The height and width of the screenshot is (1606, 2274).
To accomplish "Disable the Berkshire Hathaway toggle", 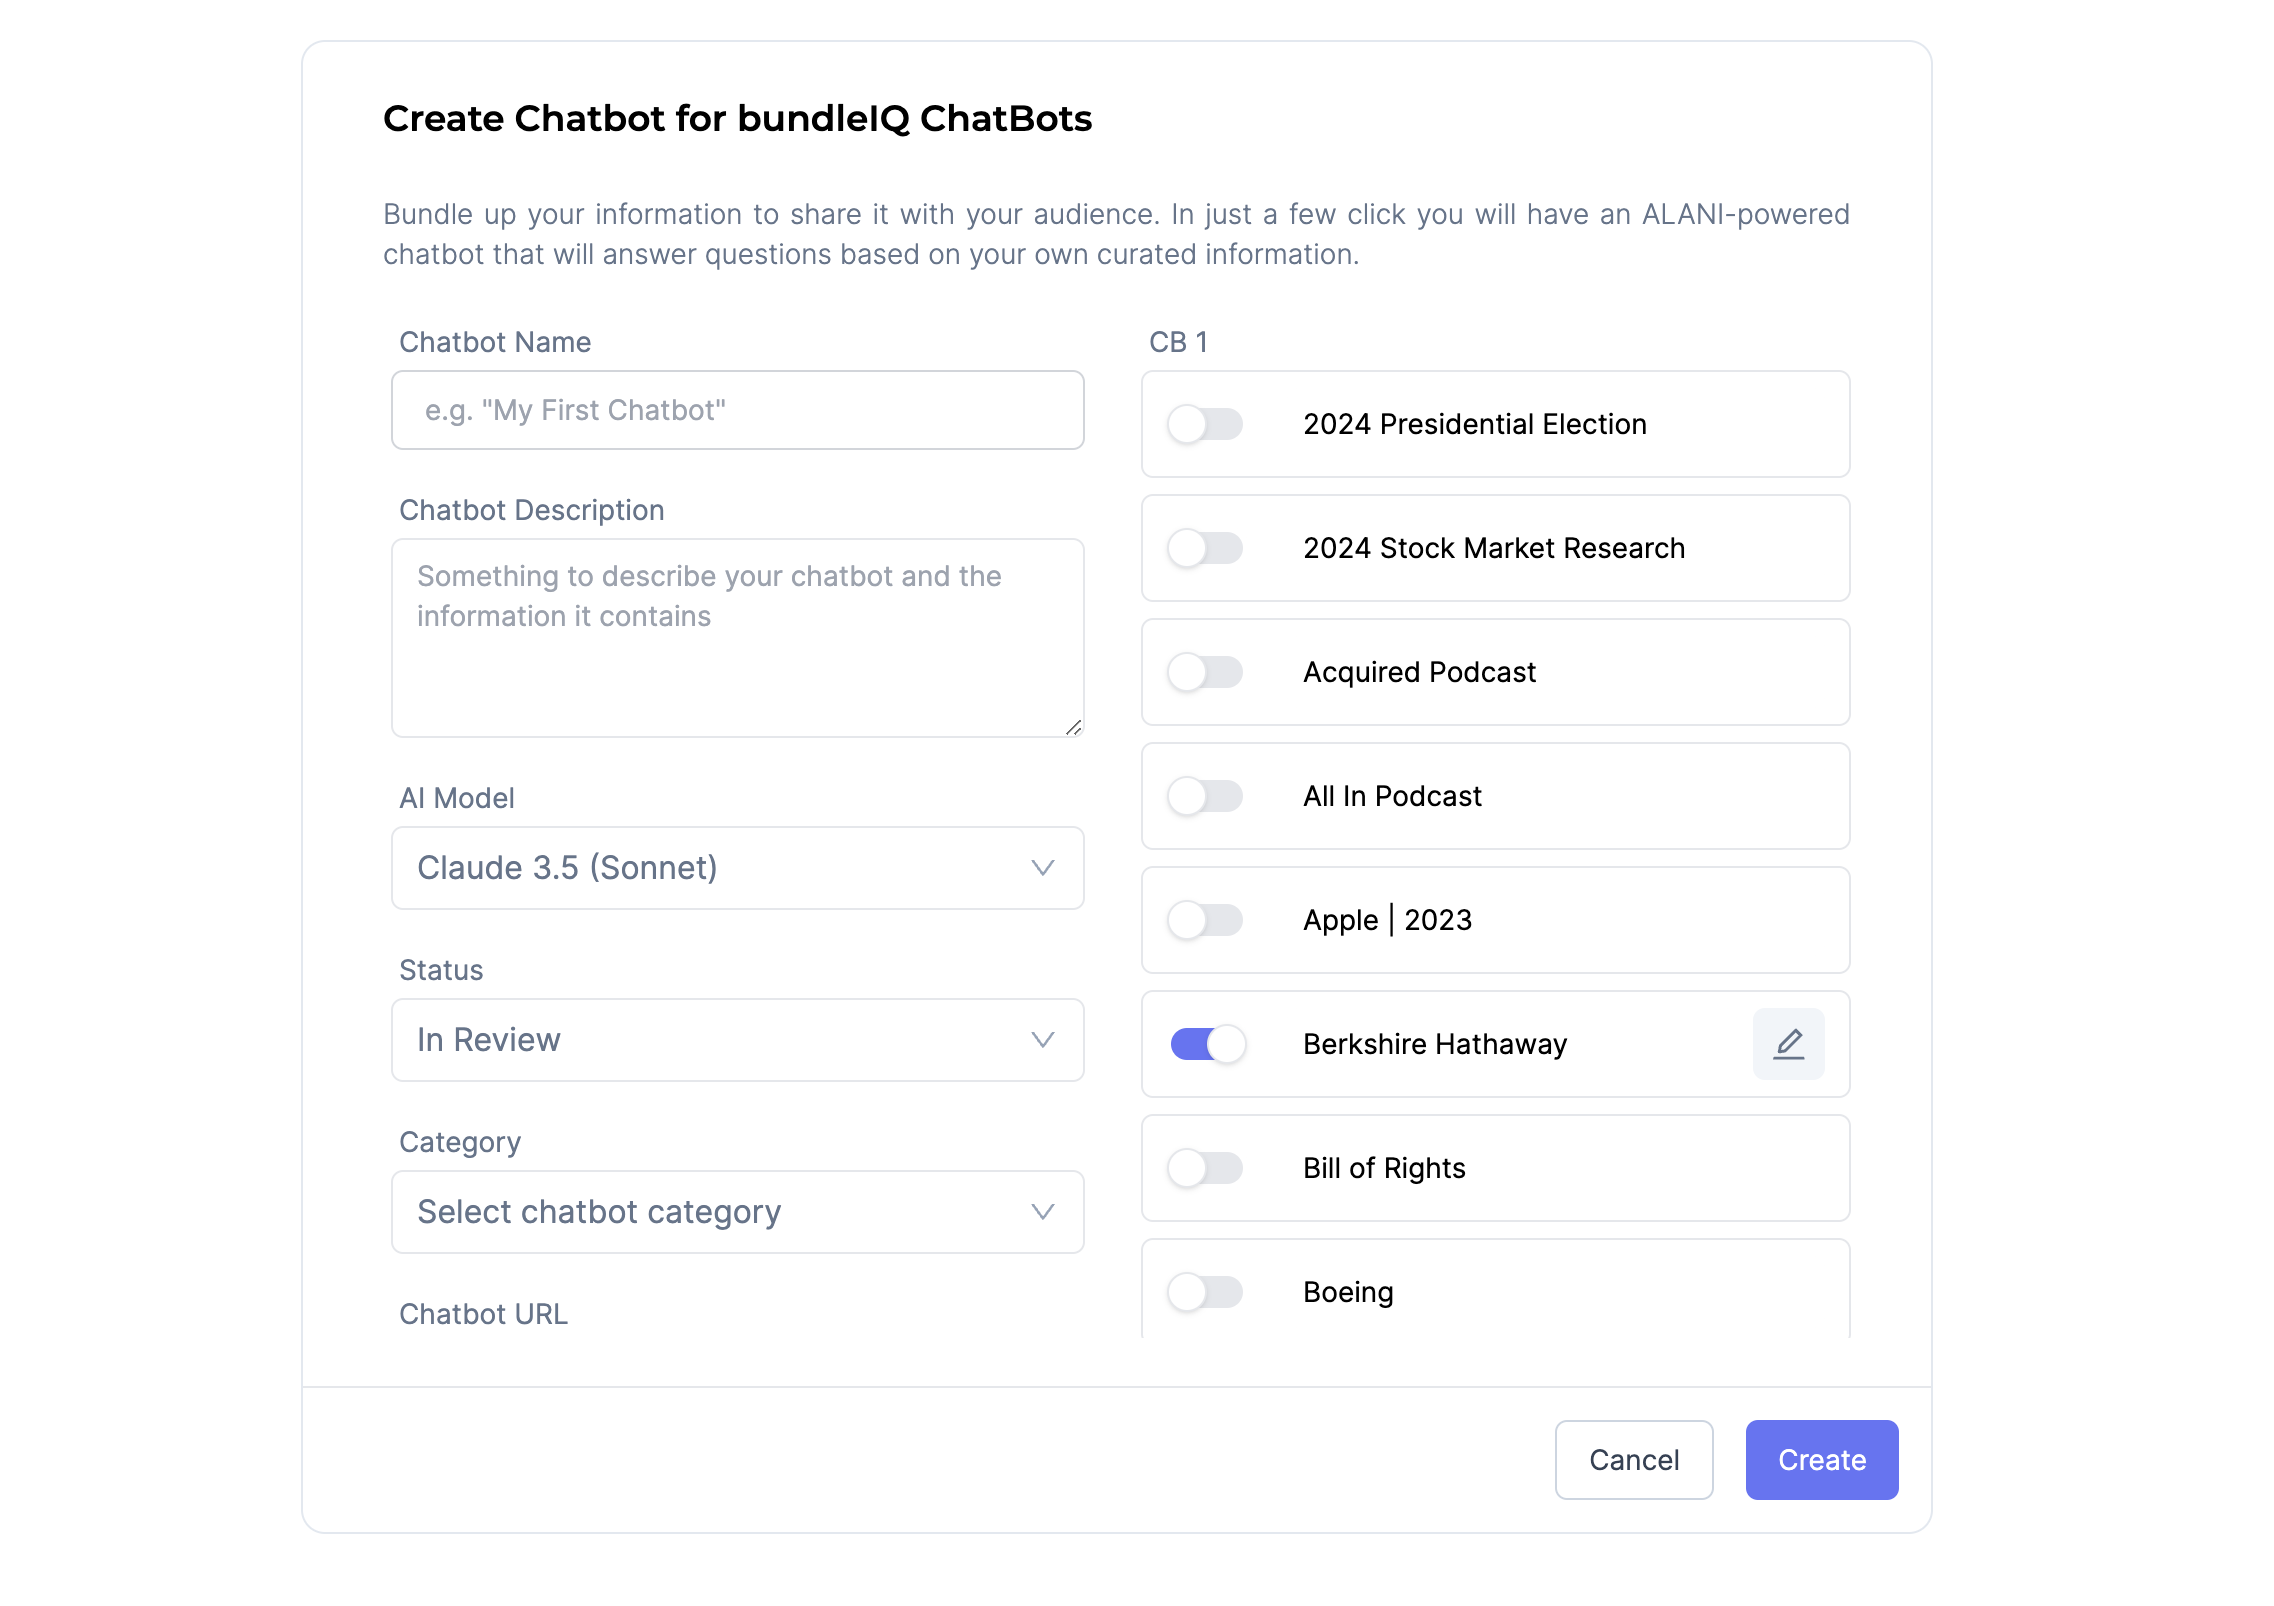I will [1208, 1044].
